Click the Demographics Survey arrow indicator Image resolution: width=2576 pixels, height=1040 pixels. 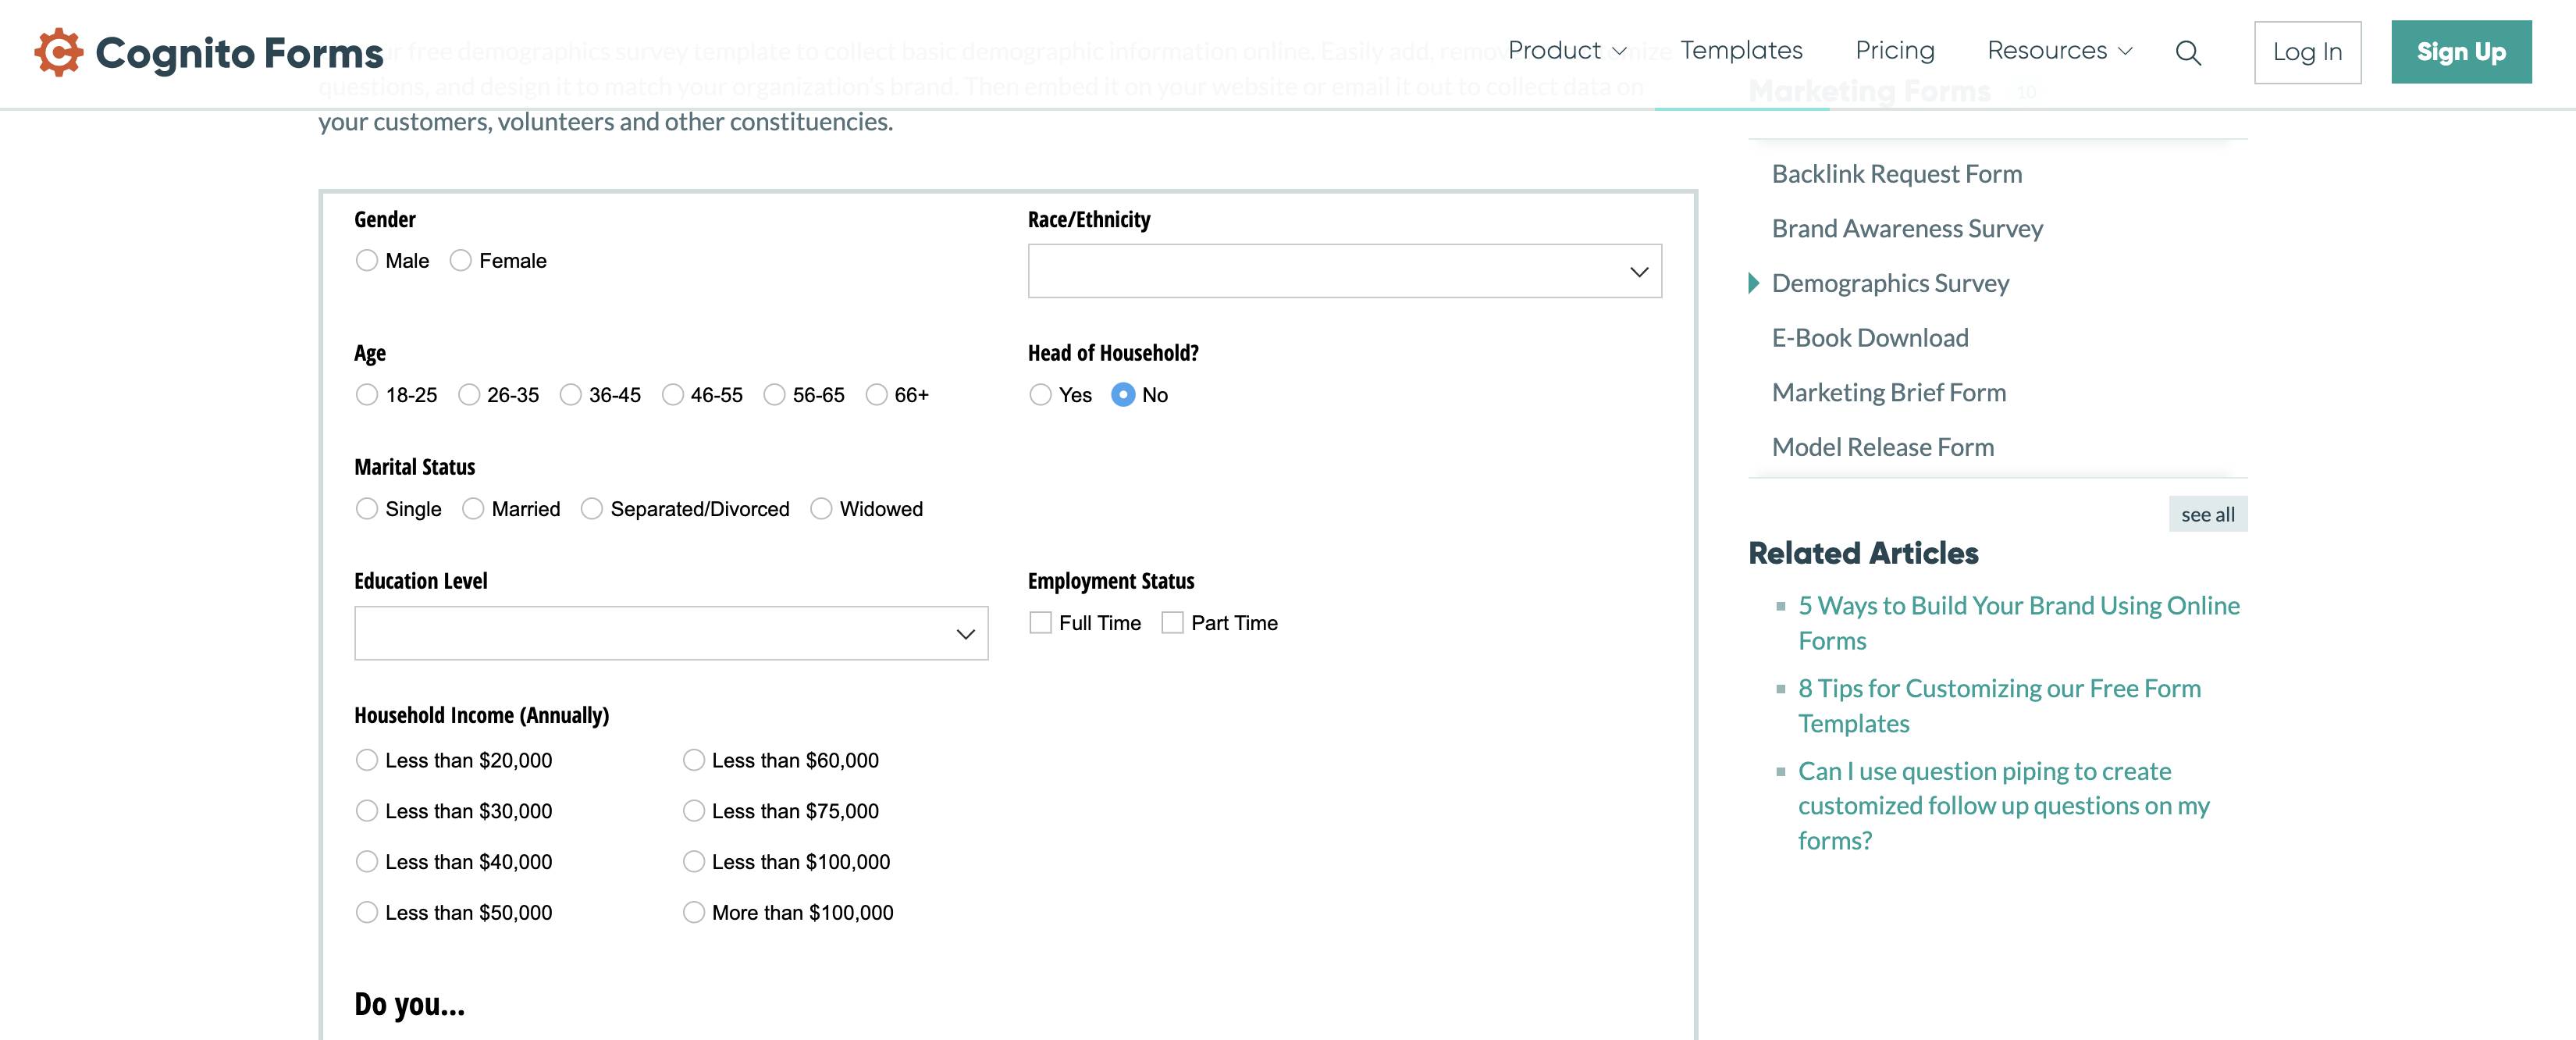[1753, 284]
